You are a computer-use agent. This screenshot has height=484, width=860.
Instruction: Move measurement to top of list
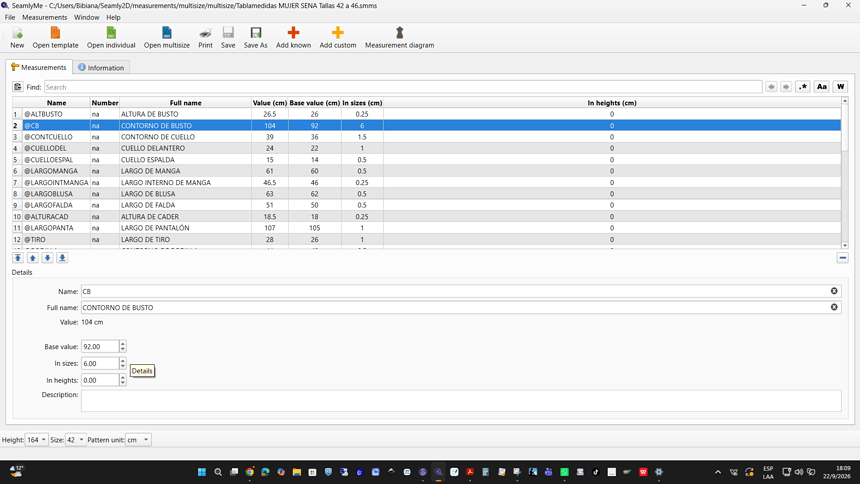18,258
